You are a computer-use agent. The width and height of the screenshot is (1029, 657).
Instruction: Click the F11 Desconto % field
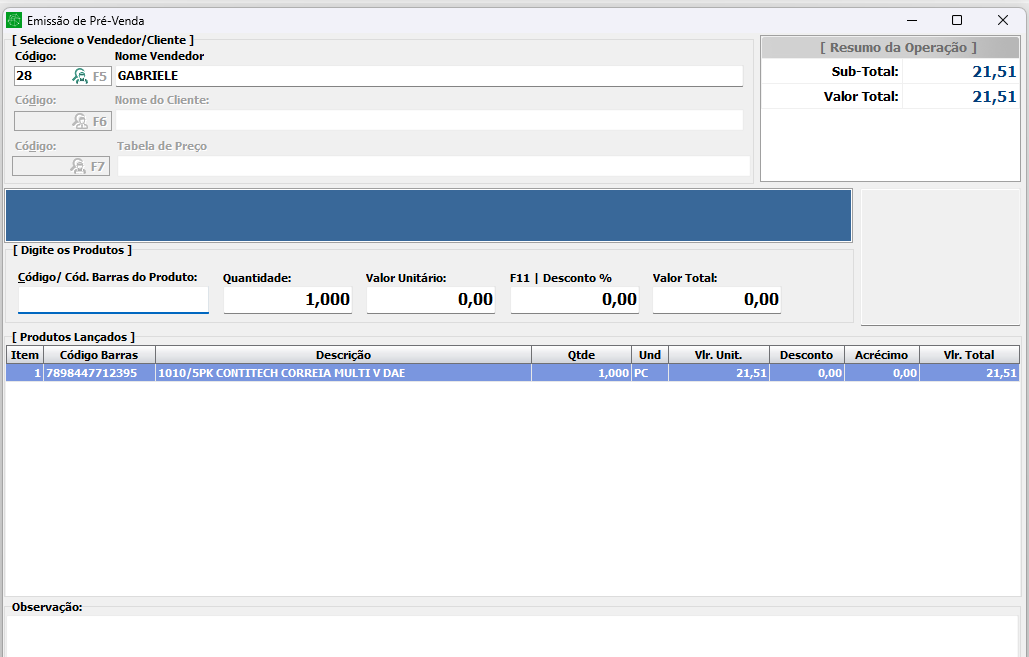click(574, 300)
